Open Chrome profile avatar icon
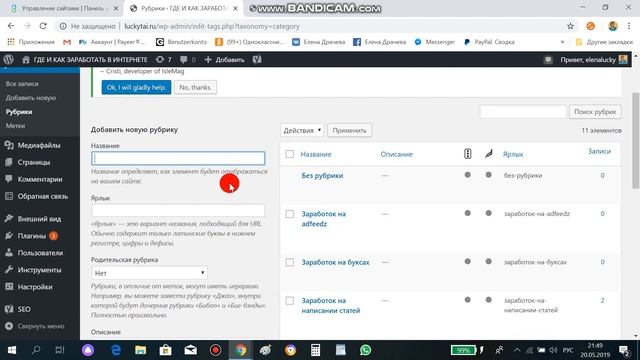The width and height of the screenshot is (640, 360). pyautogui.click(x=612, y=26)
